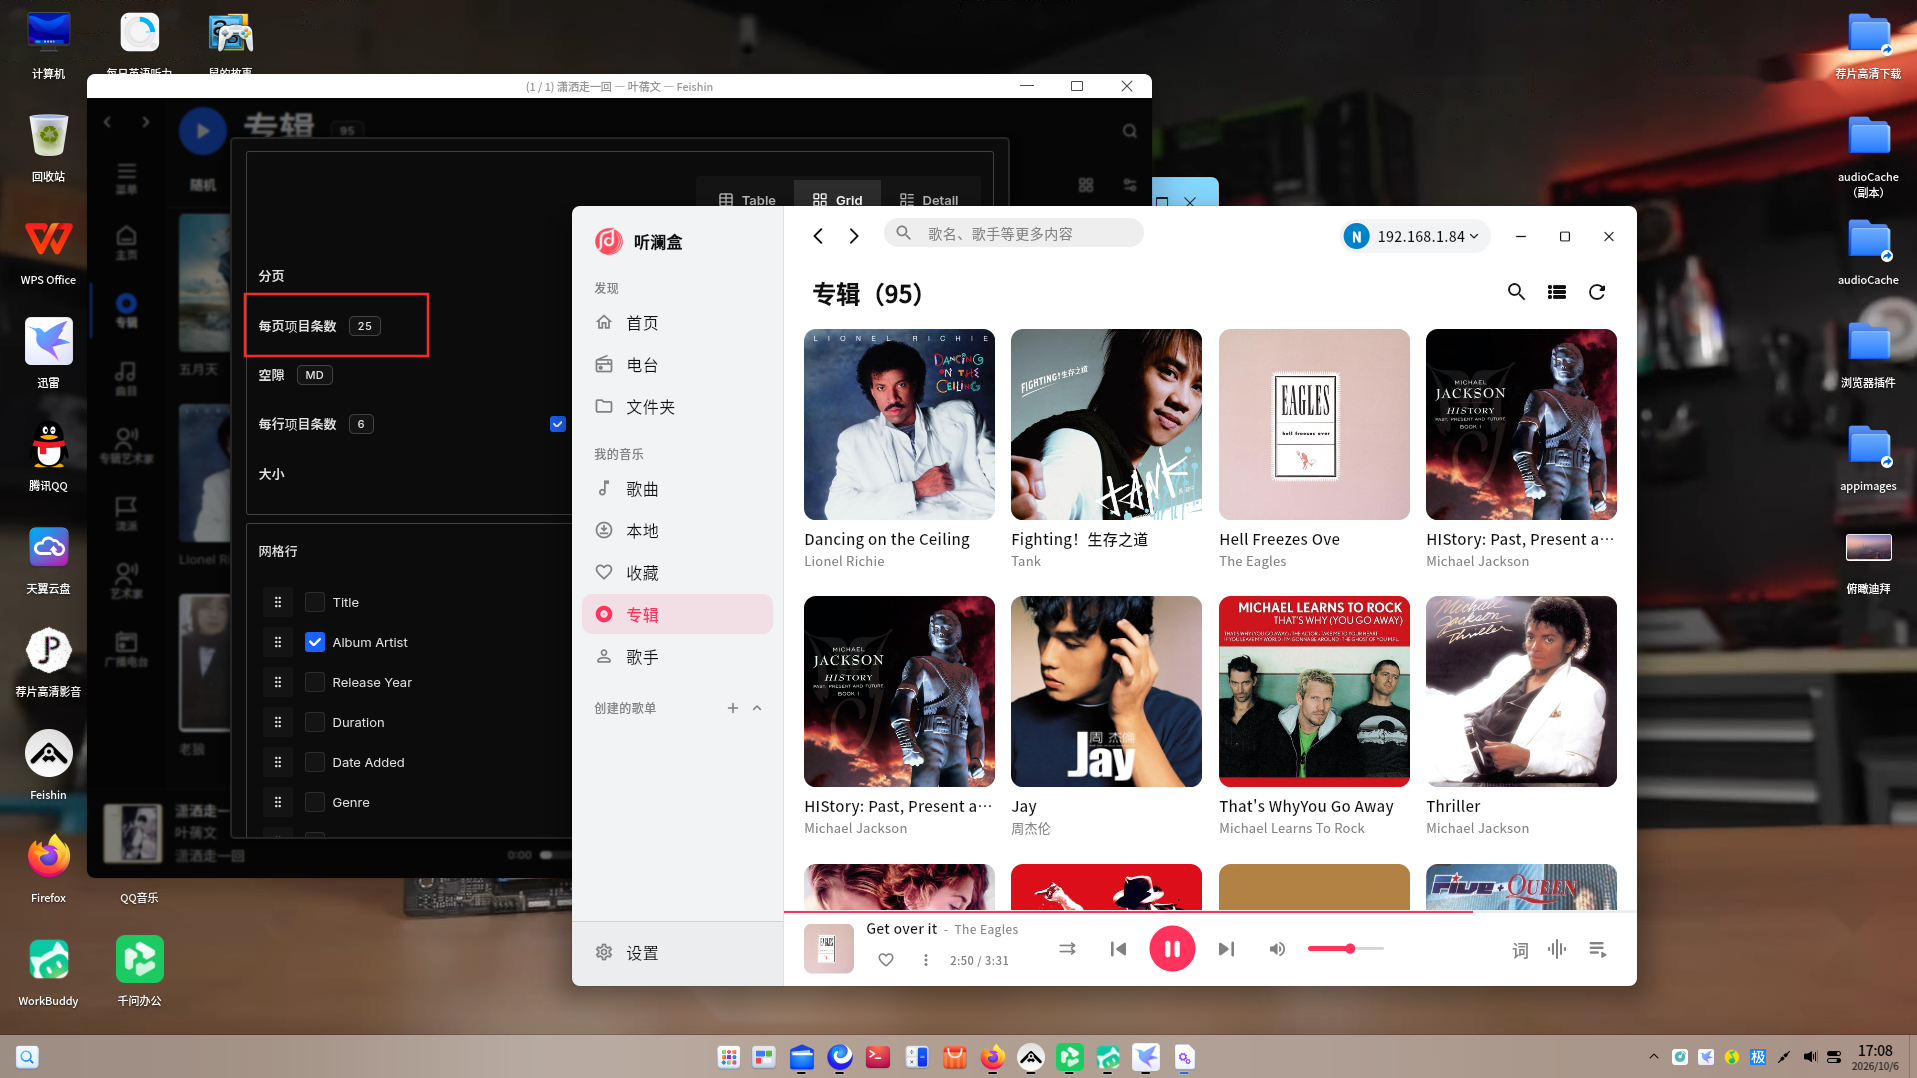Skip to the next track
Viewport: 1917px width, 1078px height.
(1226, 949)
